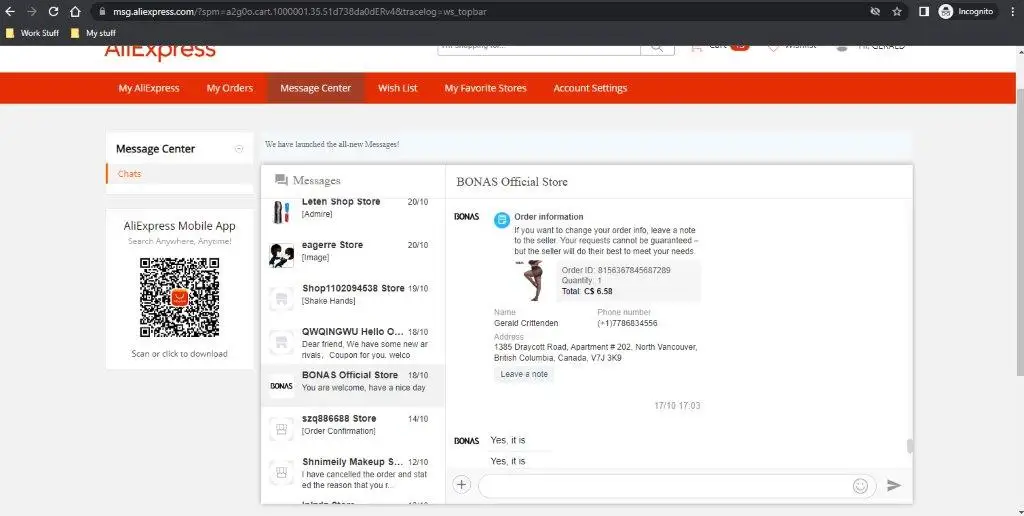Click the order product thumbnail image
This screenshot has width=1024, height=516.
(x=534, y=281)
